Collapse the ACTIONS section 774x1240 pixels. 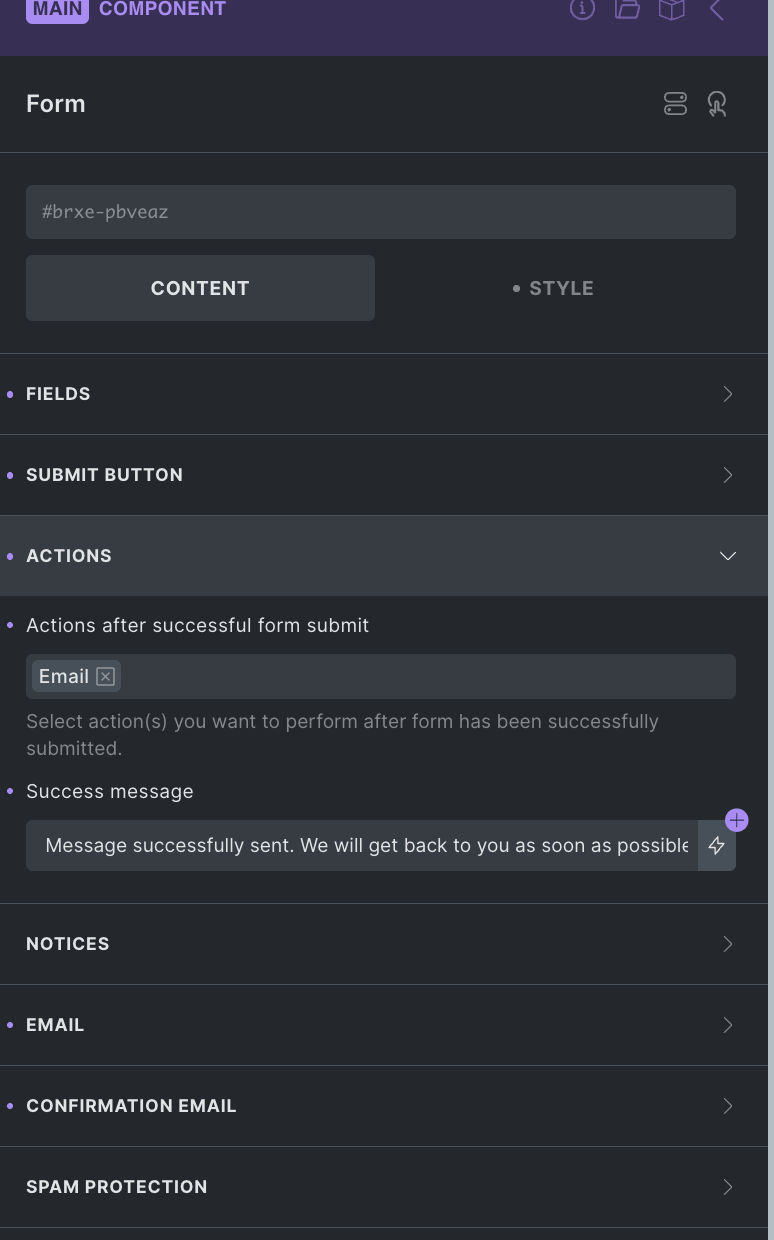pos(384,556)
